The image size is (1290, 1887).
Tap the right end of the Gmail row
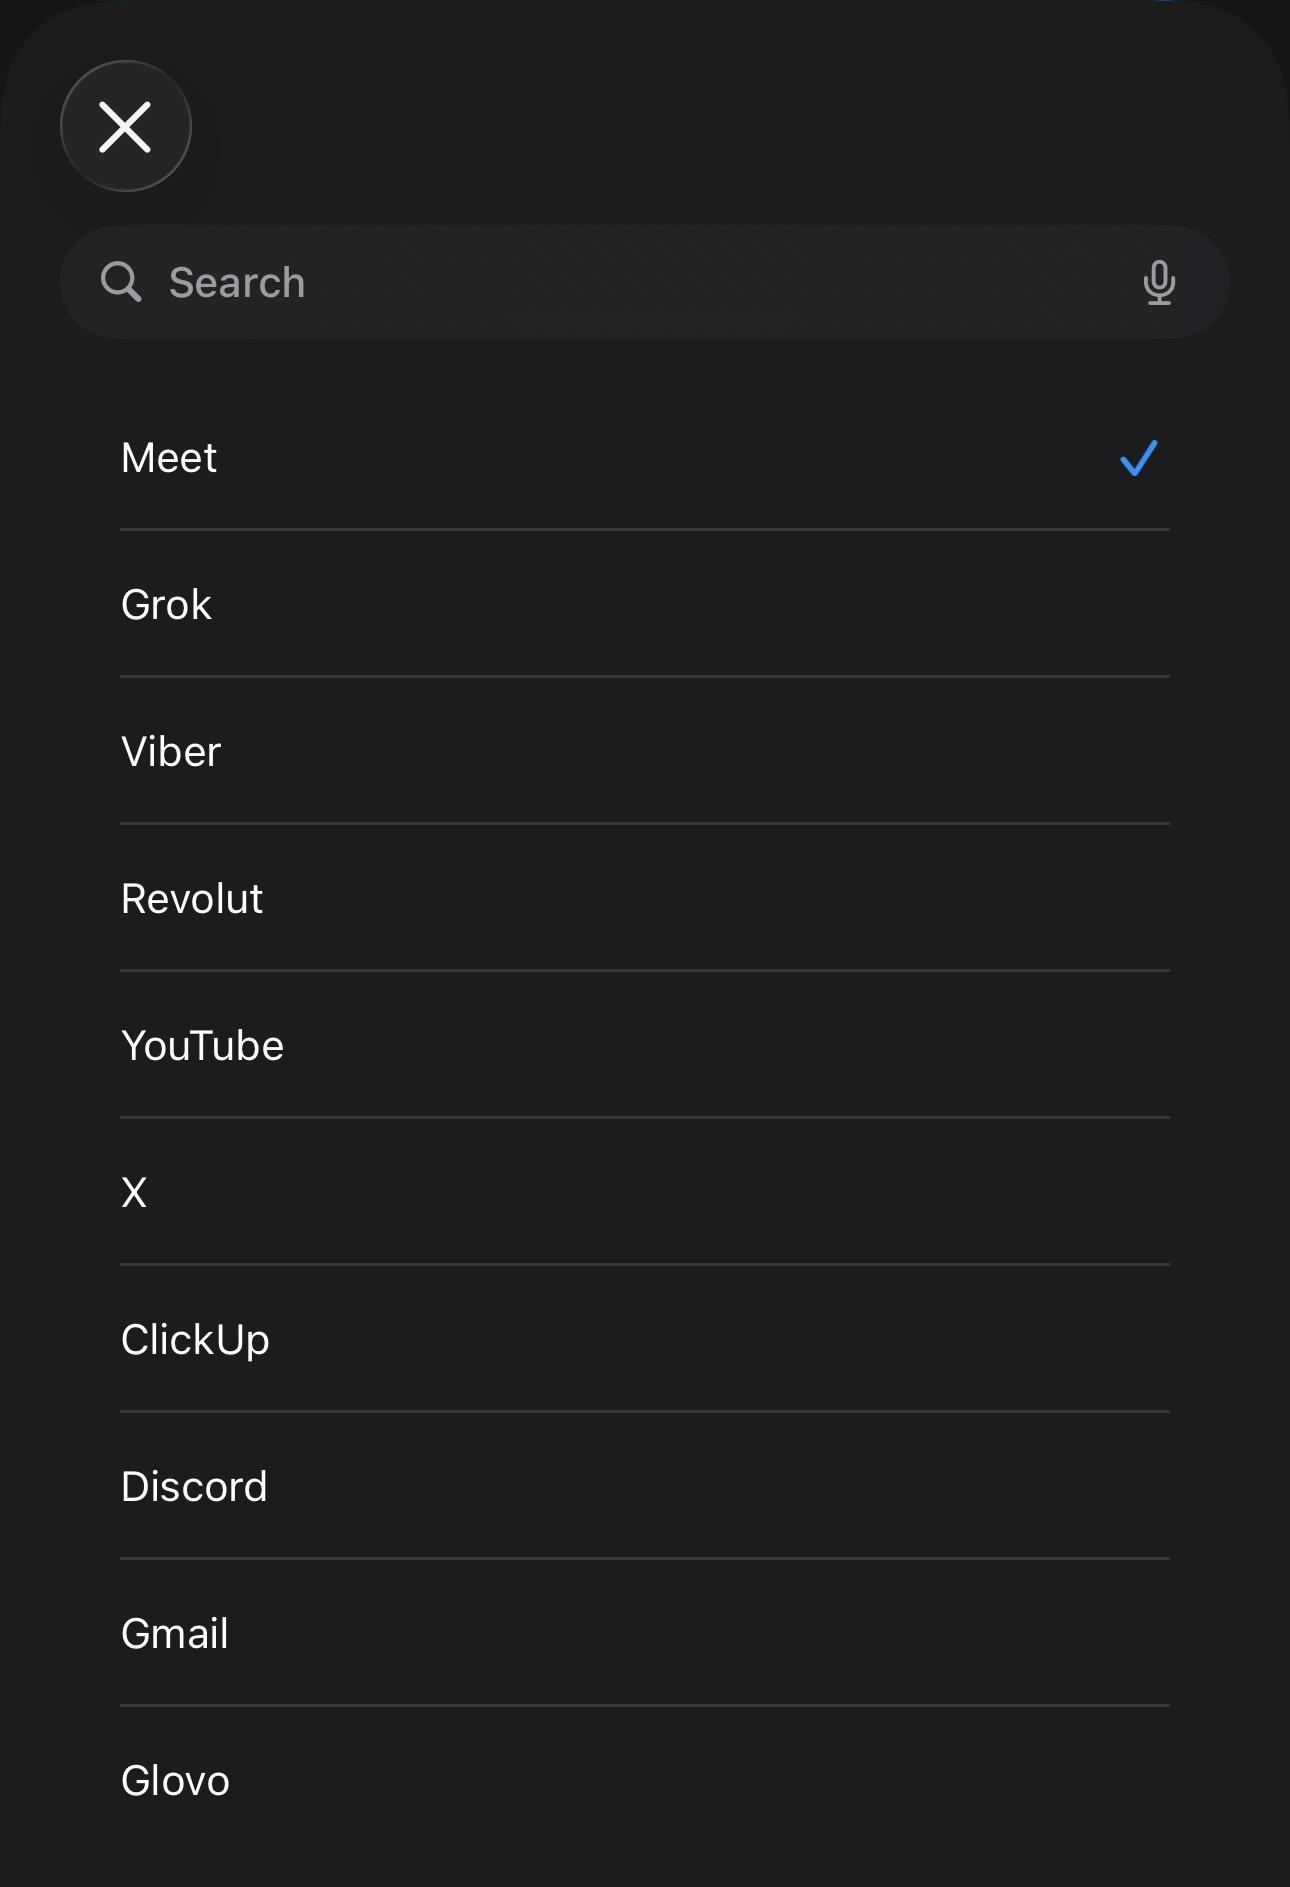(x=1120, y=1634)
